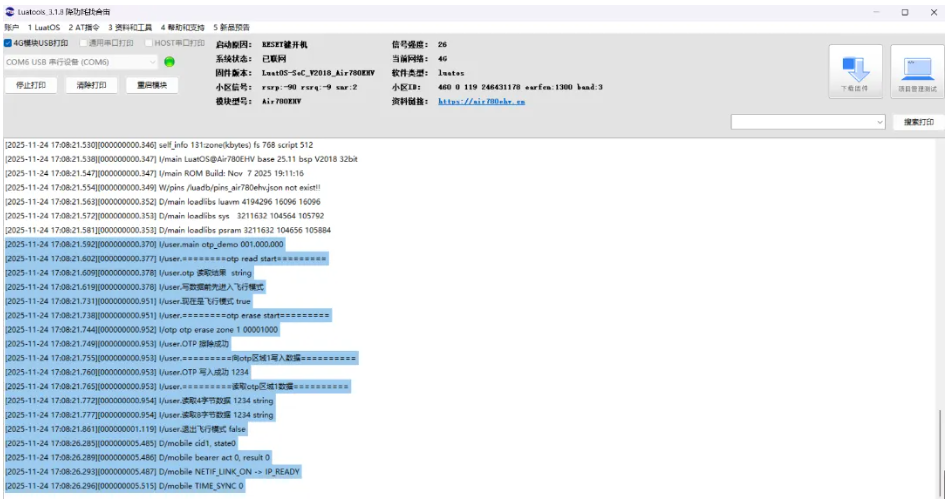Enable HOST串口打印 checkbox
The image size is (951, 504).
click(x=149, y=43)
